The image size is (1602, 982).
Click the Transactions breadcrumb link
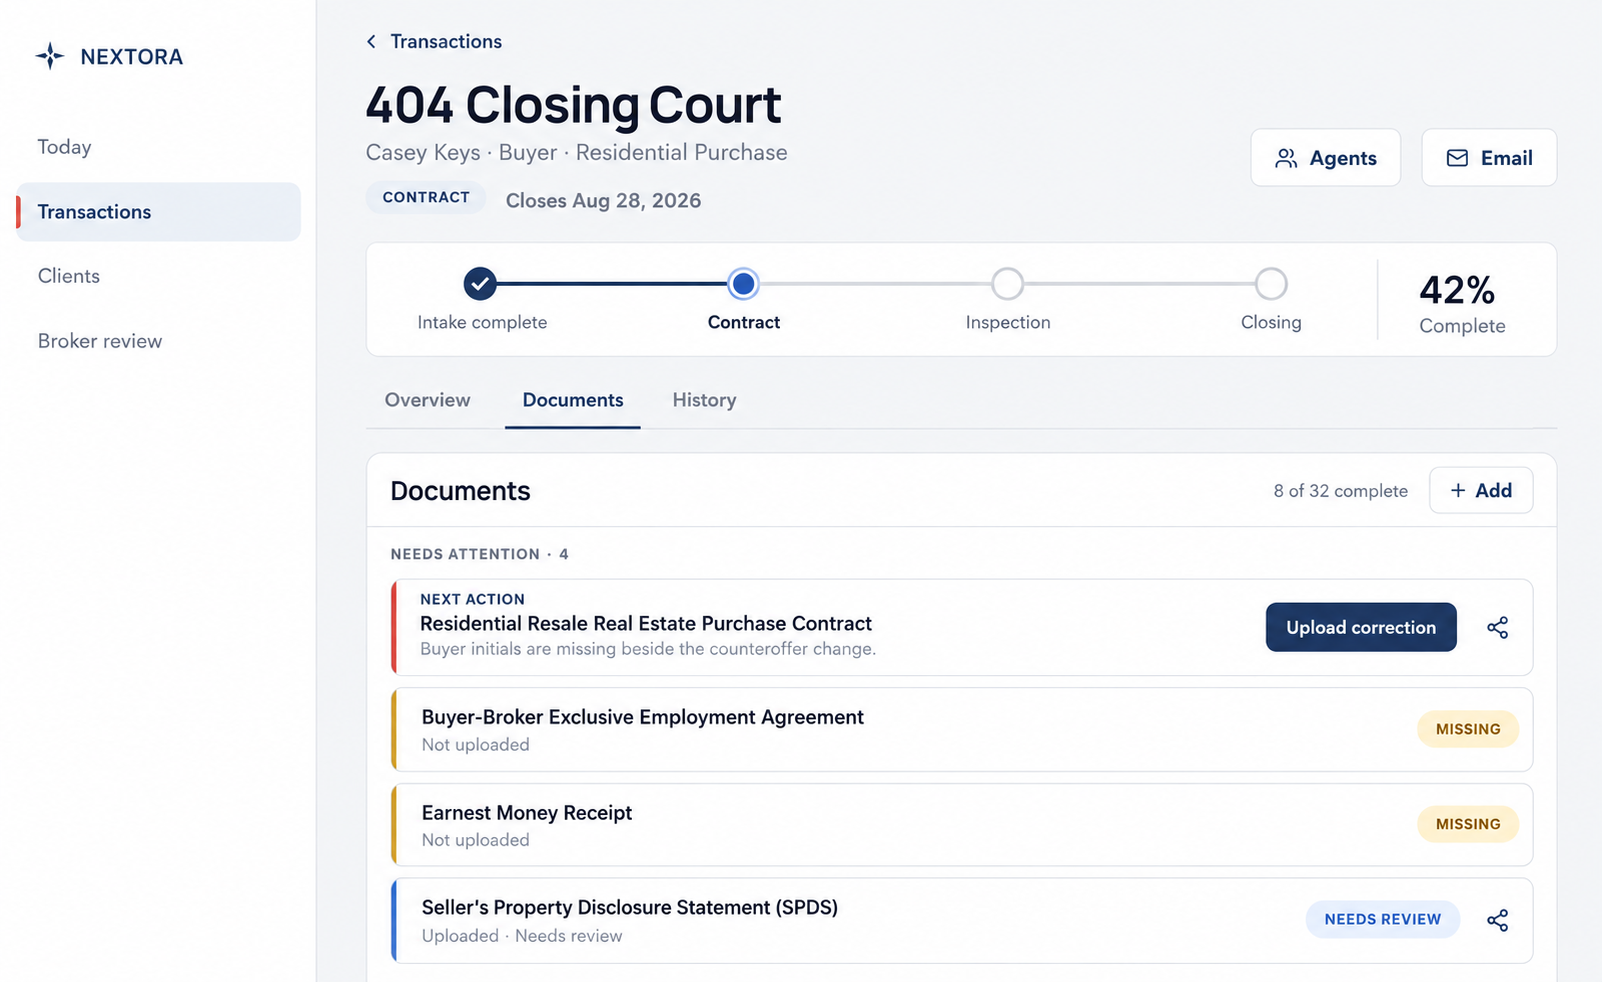(x=446, y=41)
